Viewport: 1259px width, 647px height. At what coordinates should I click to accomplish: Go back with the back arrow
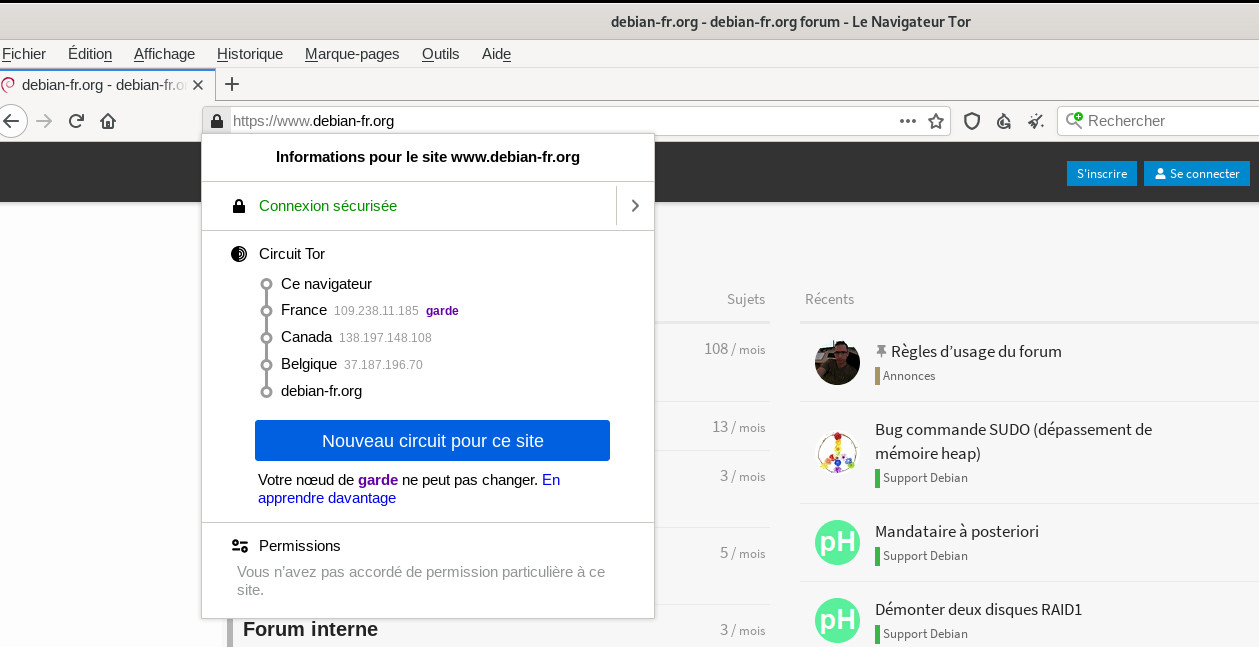[x=11, y=121]
